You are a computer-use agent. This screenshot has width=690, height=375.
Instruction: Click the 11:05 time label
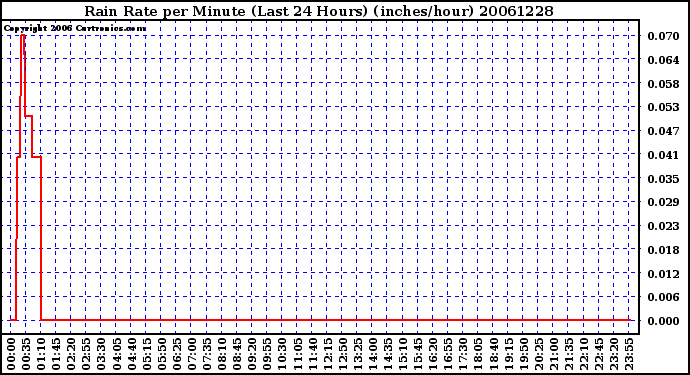click(297, 354)
